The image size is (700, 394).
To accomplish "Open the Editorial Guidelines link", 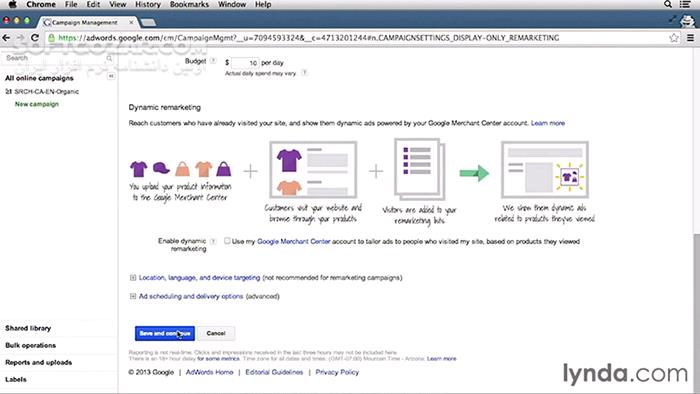I will [x=274, y=372].
